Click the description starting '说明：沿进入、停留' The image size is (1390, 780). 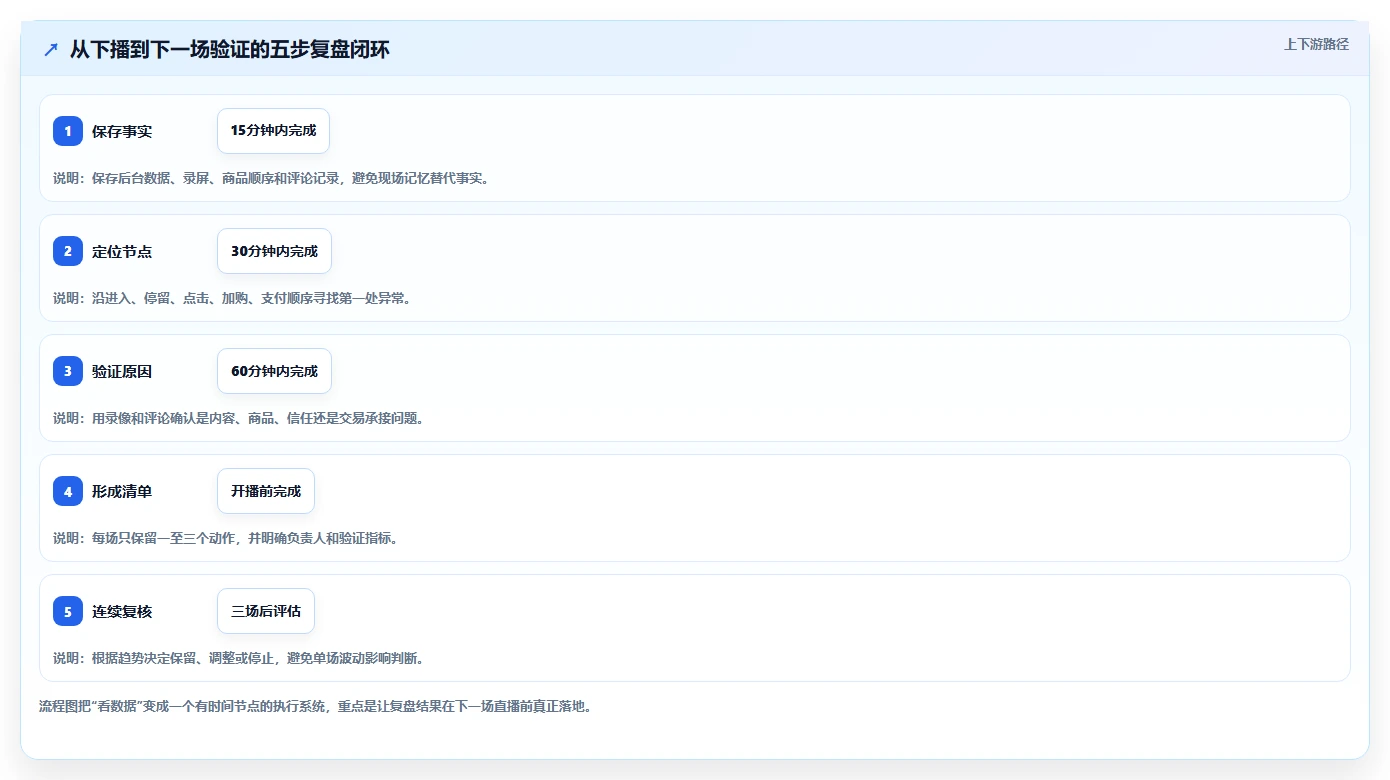click(x=232, y=298)
